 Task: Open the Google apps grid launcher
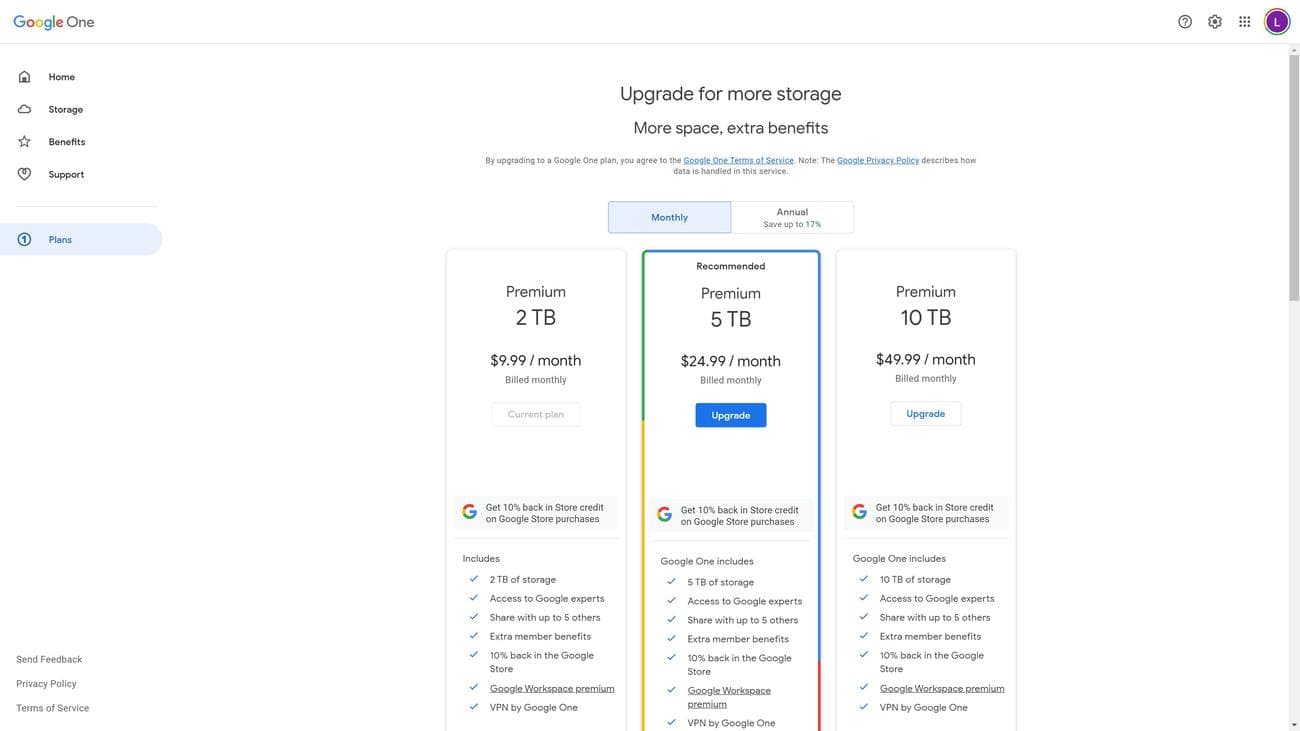click(1245, 22)
